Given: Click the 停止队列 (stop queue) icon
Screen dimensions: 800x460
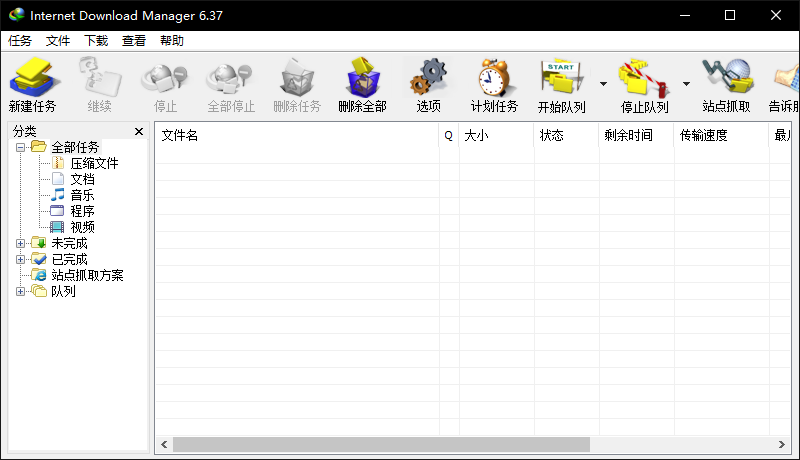Looking at the screenshot, I should click(x=644, y=79).
